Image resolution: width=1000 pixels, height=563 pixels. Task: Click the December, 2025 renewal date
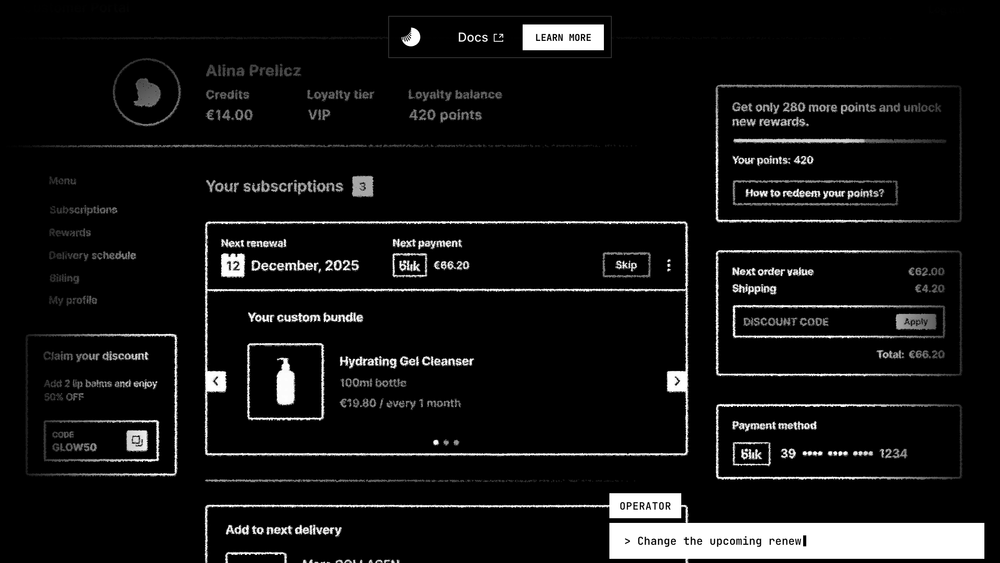(305, 266)
